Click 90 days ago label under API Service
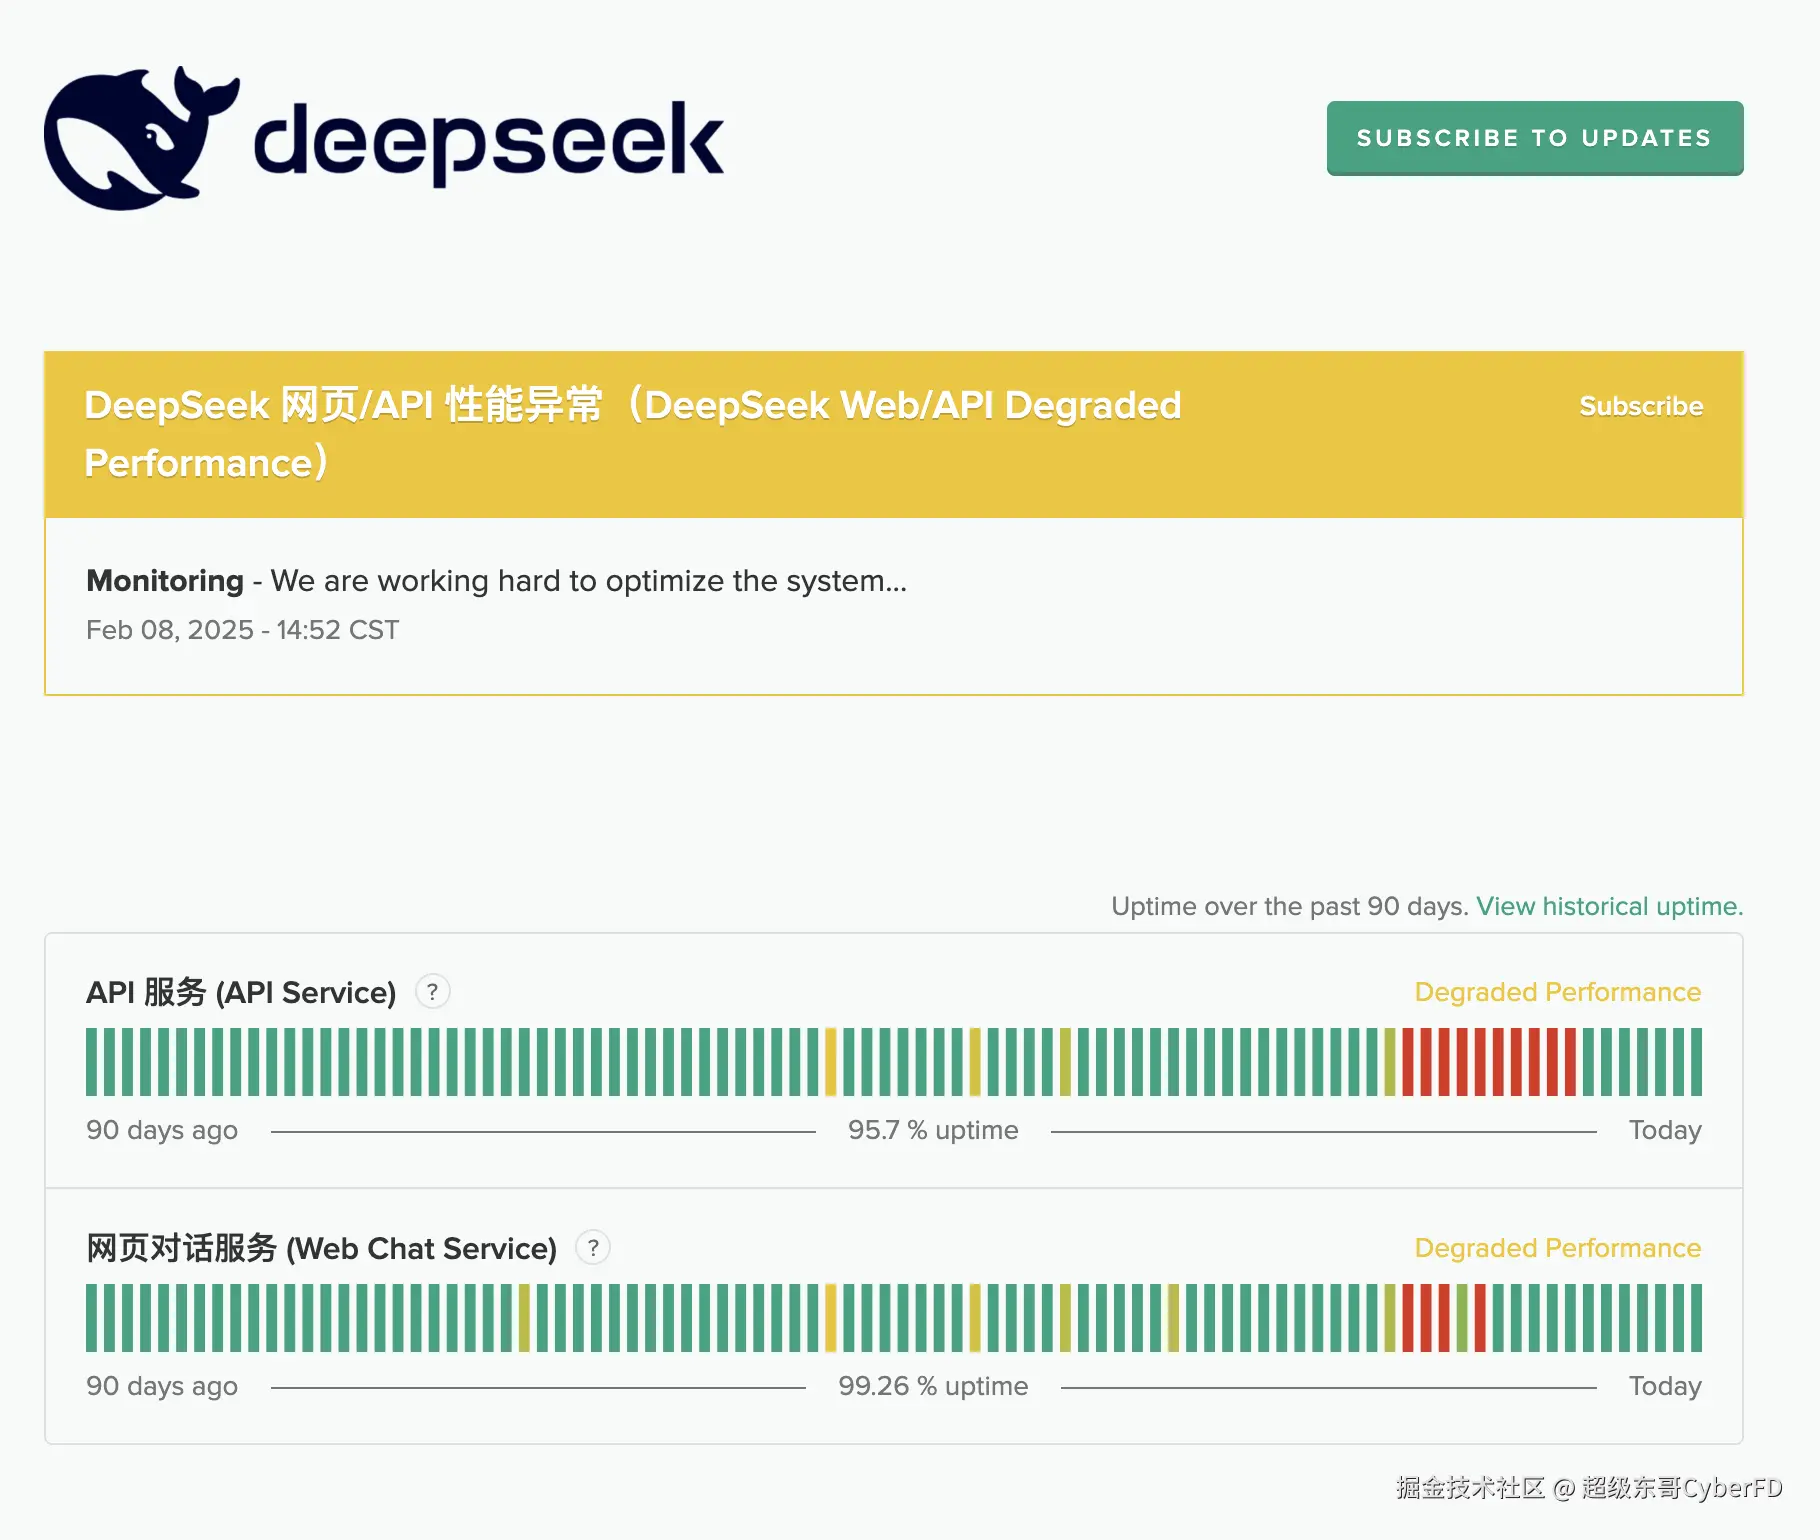The height and width of the screenshot is (1540, 1820). pos(162,1130)
